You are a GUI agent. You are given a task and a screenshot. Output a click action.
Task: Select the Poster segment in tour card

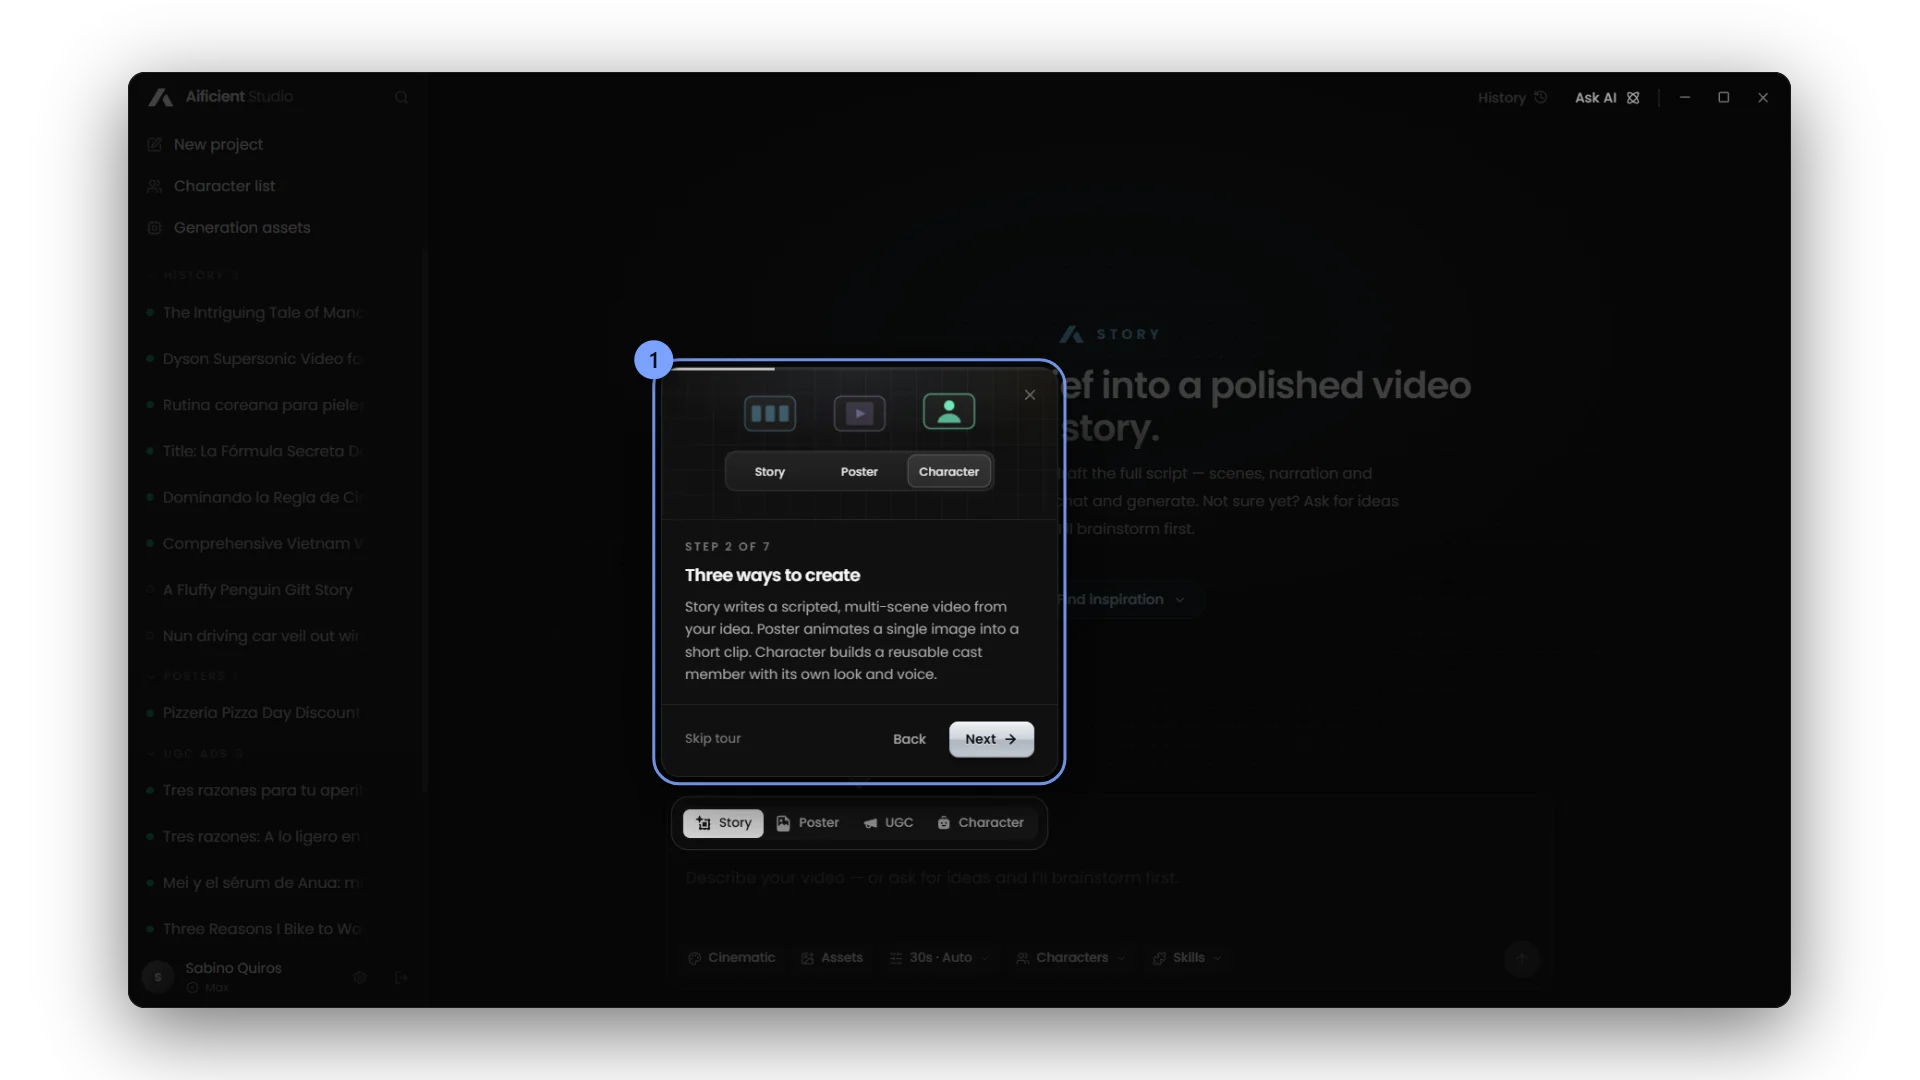point(859,472)
